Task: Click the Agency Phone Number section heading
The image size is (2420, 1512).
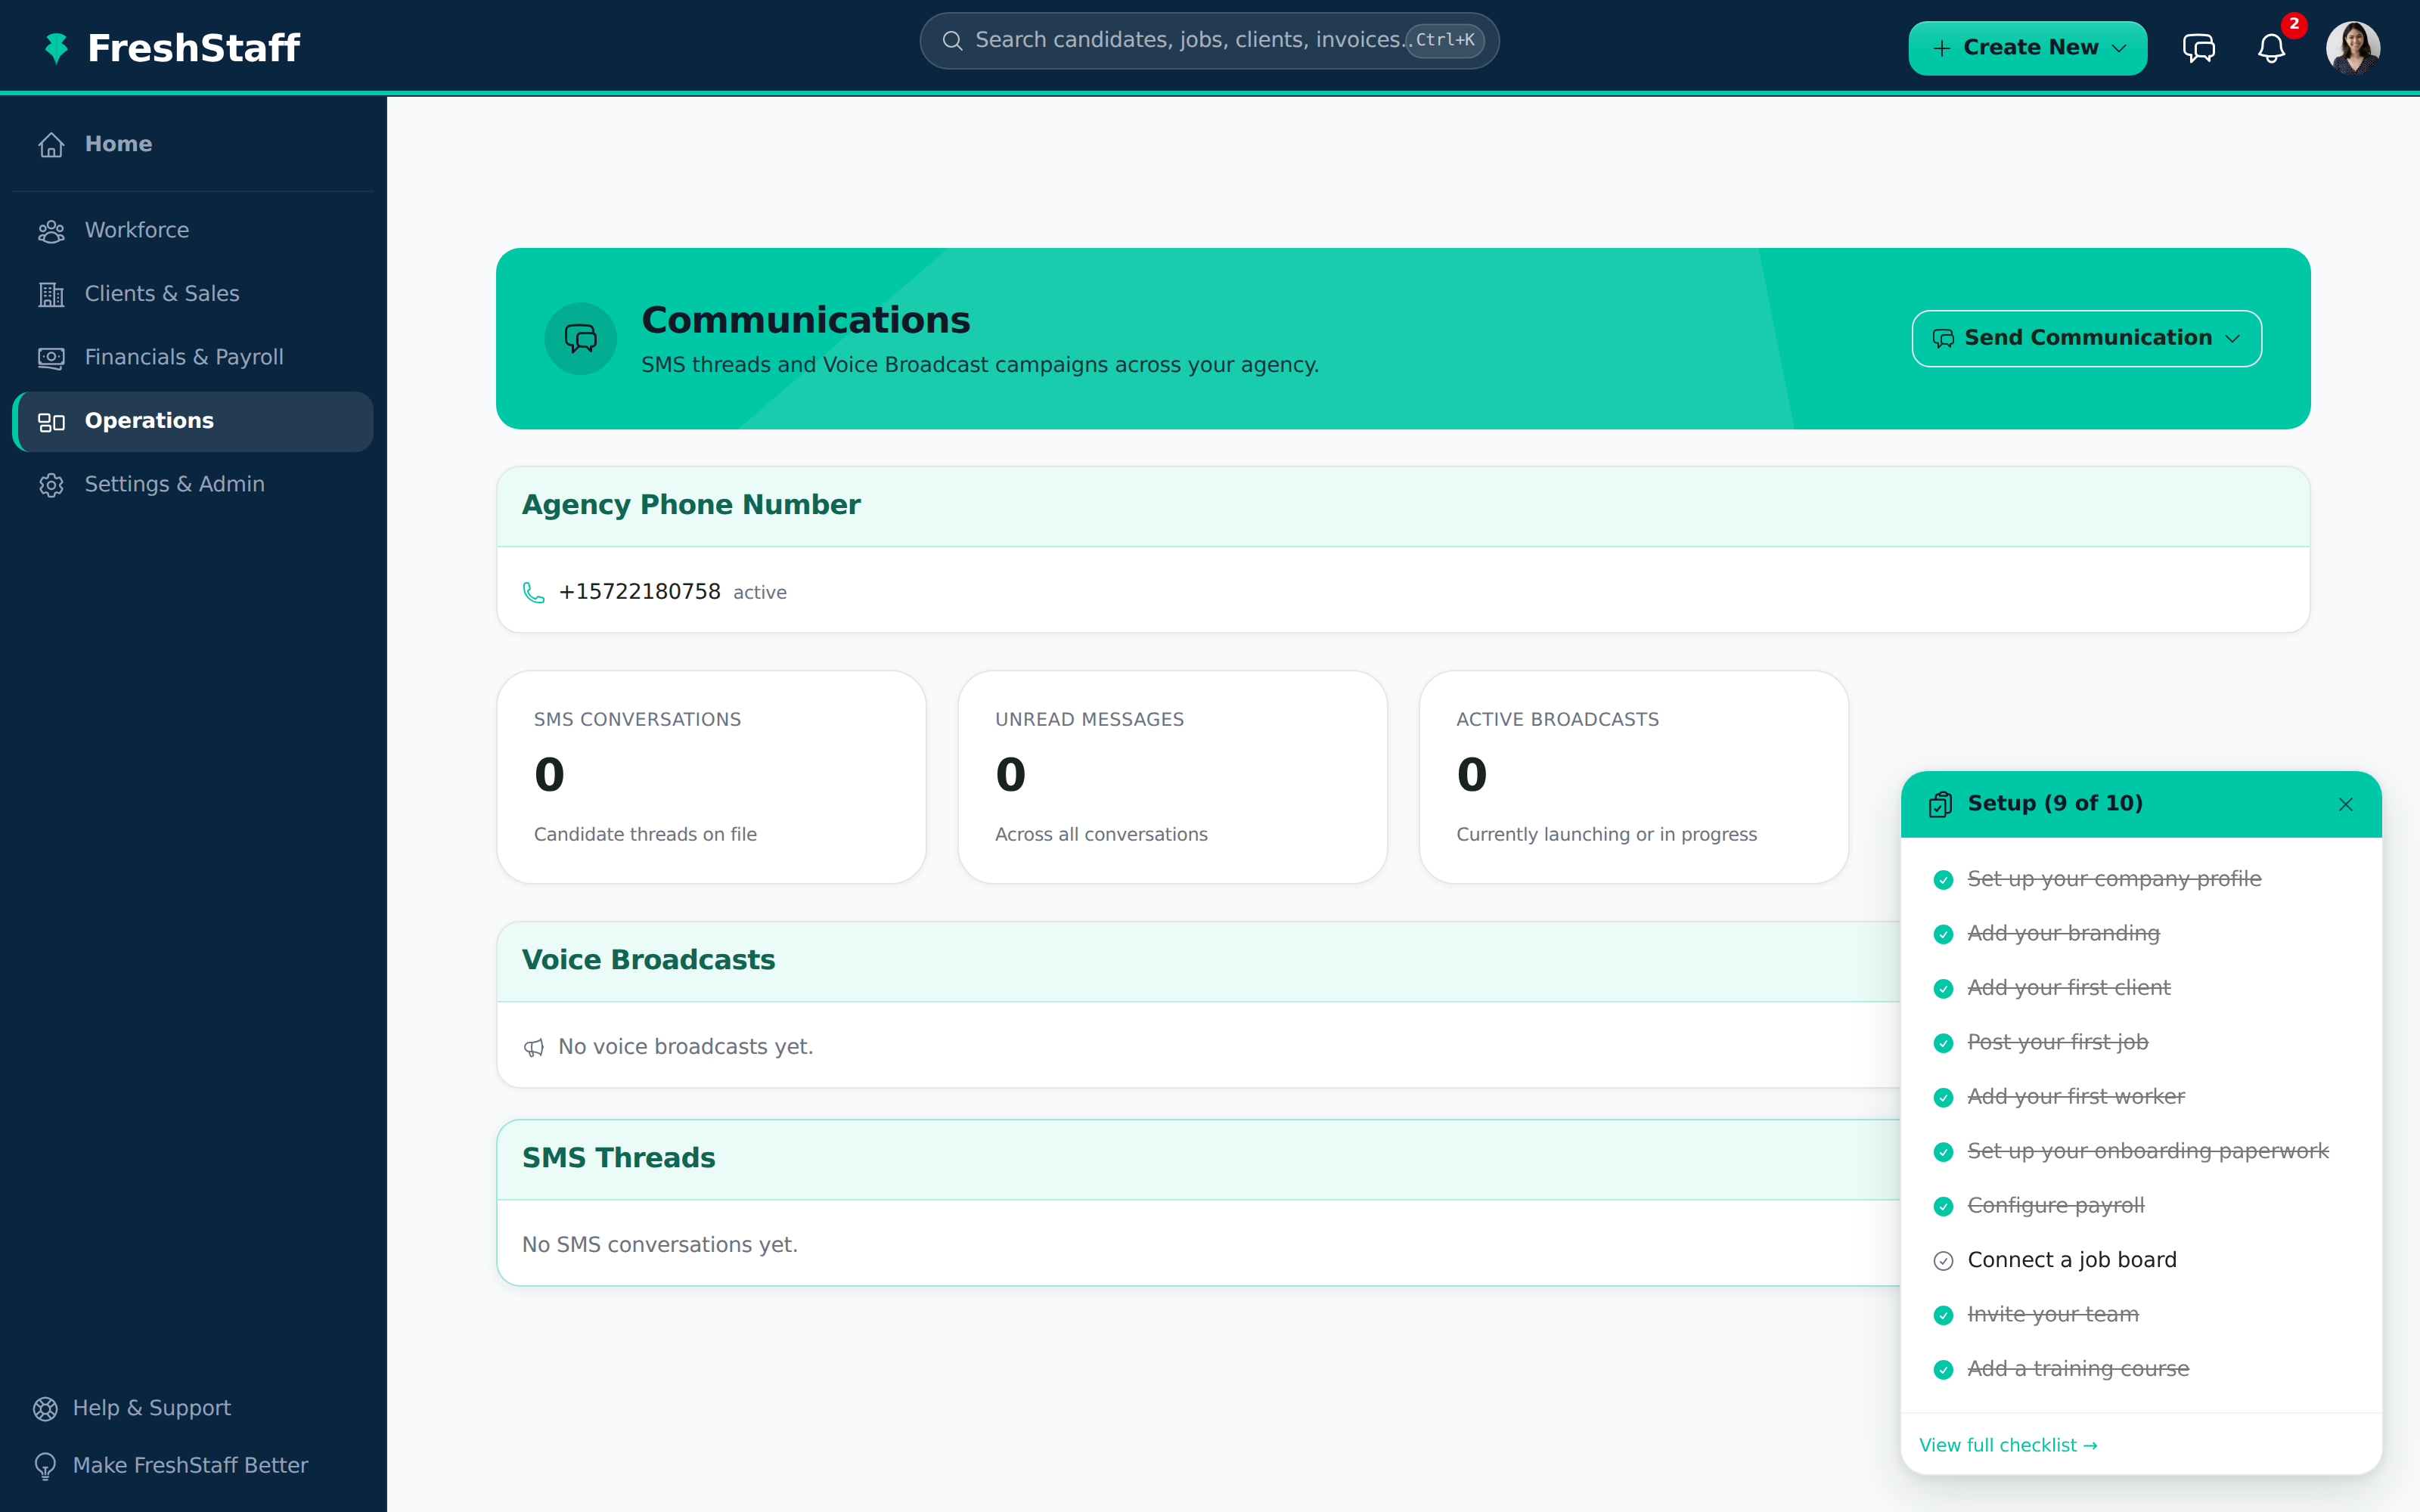Action: click(691, 505)
